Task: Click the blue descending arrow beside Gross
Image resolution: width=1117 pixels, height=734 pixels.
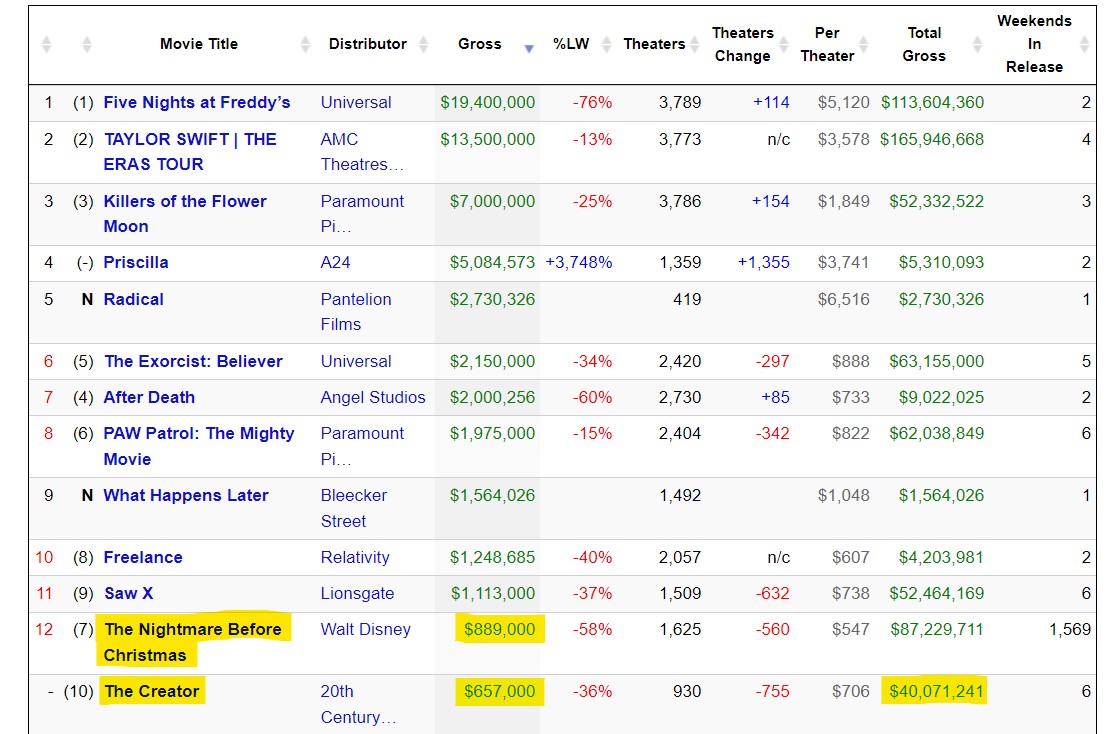Action: click(x=529, y=48)
